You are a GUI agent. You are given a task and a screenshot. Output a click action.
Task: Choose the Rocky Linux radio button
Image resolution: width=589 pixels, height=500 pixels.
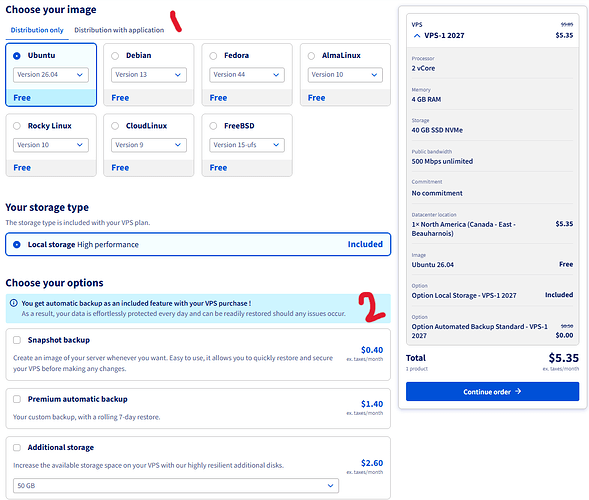17,126
